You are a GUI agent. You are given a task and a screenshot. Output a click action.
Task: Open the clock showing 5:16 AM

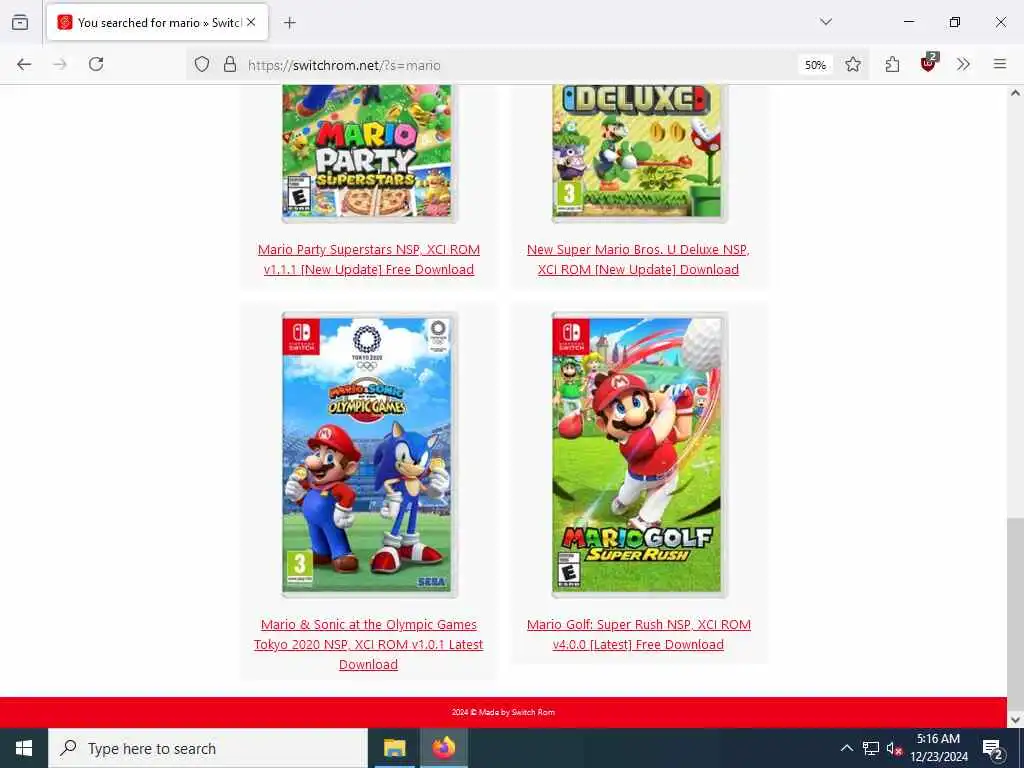point(938,748)
